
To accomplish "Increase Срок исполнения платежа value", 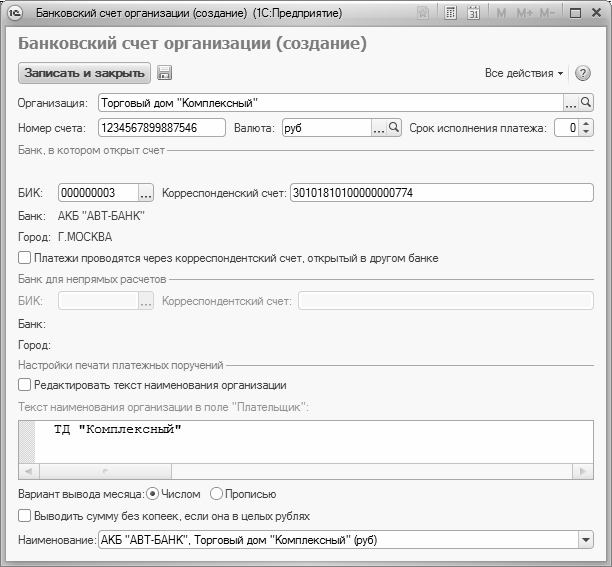I will (586, 123).
